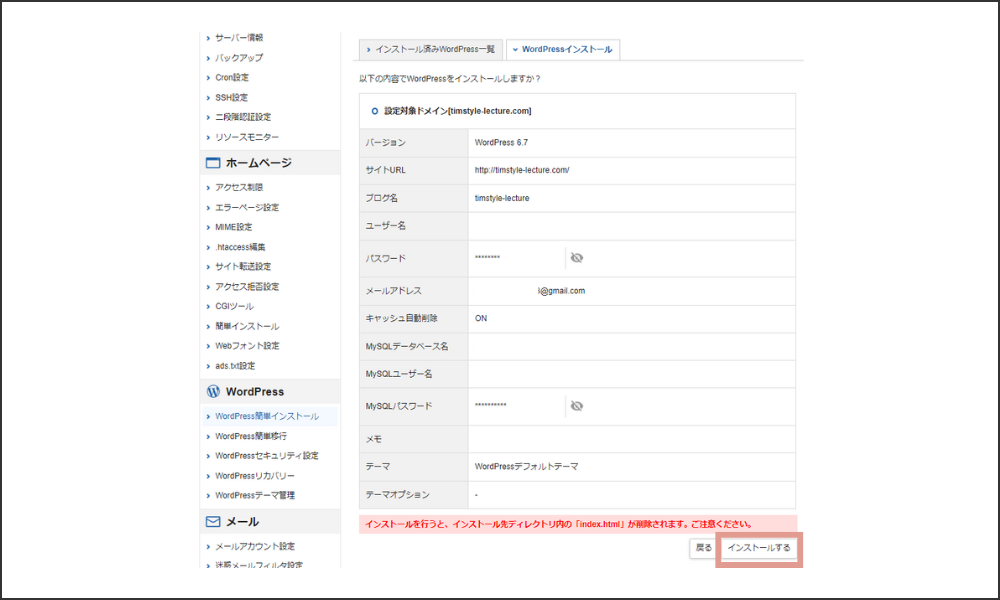Click the 戻る button
Viewport: 1000px width, 600px height.
coord(703,548)
